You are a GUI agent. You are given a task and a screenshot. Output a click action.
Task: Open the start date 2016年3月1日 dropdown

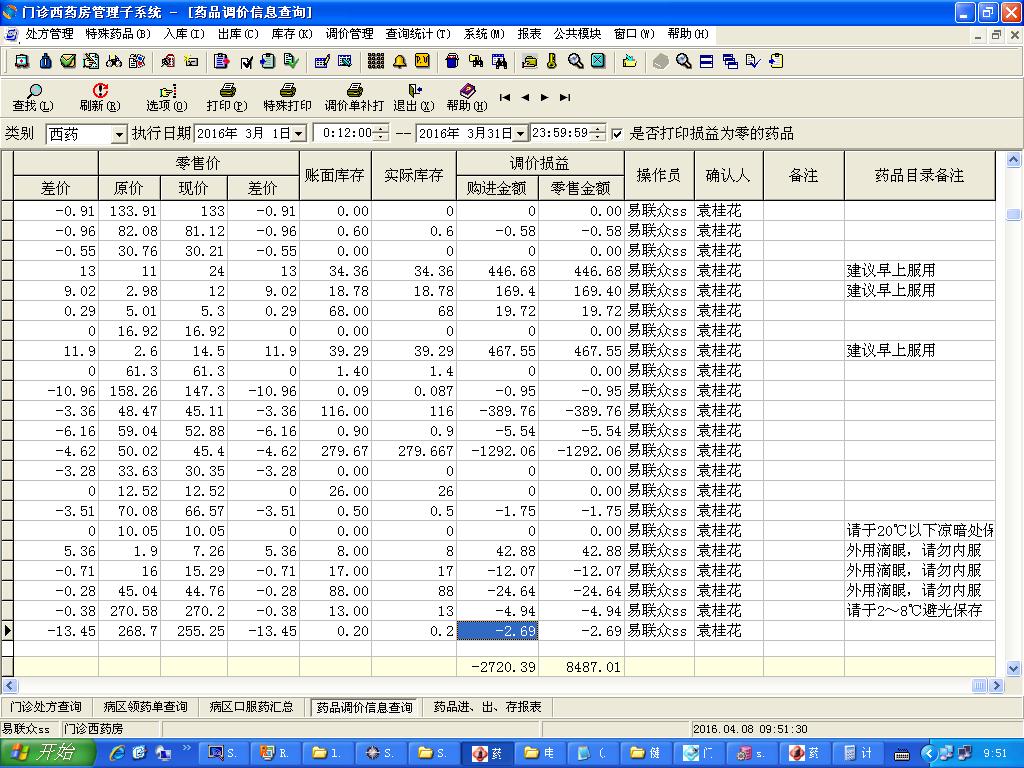pyautogui.click(x=298, y=134)
